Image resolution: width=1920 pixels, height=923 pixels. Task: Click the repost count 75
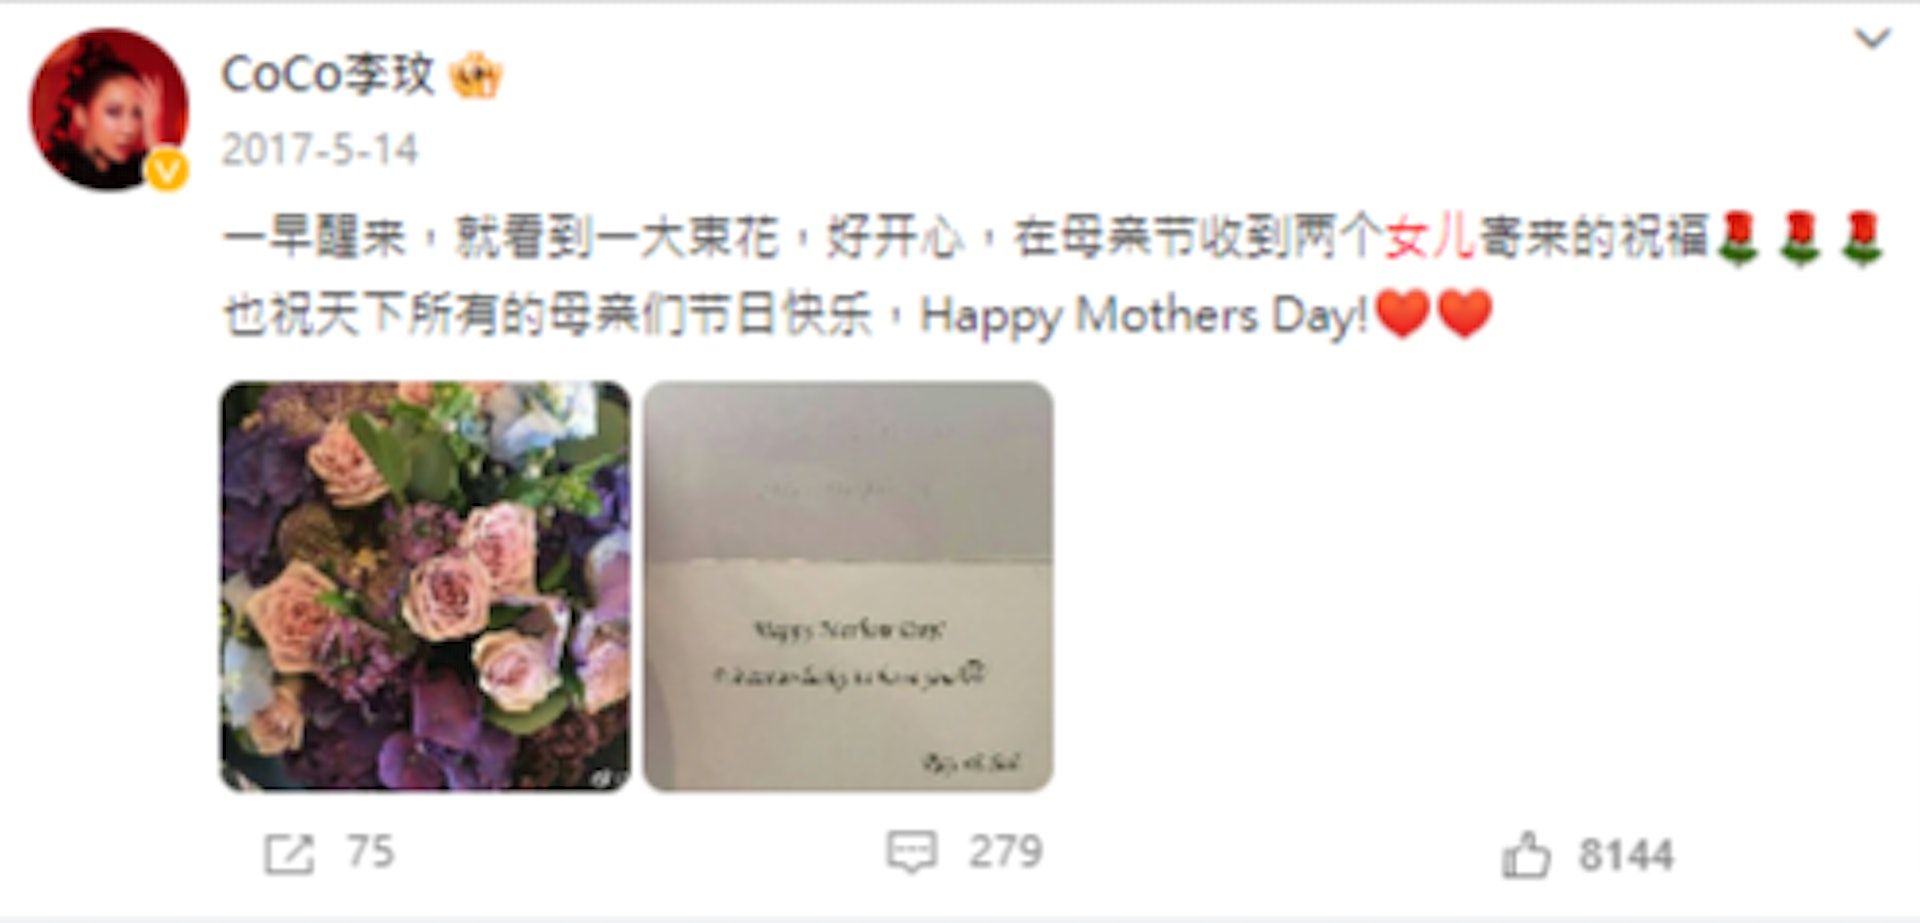pos(370,853)
